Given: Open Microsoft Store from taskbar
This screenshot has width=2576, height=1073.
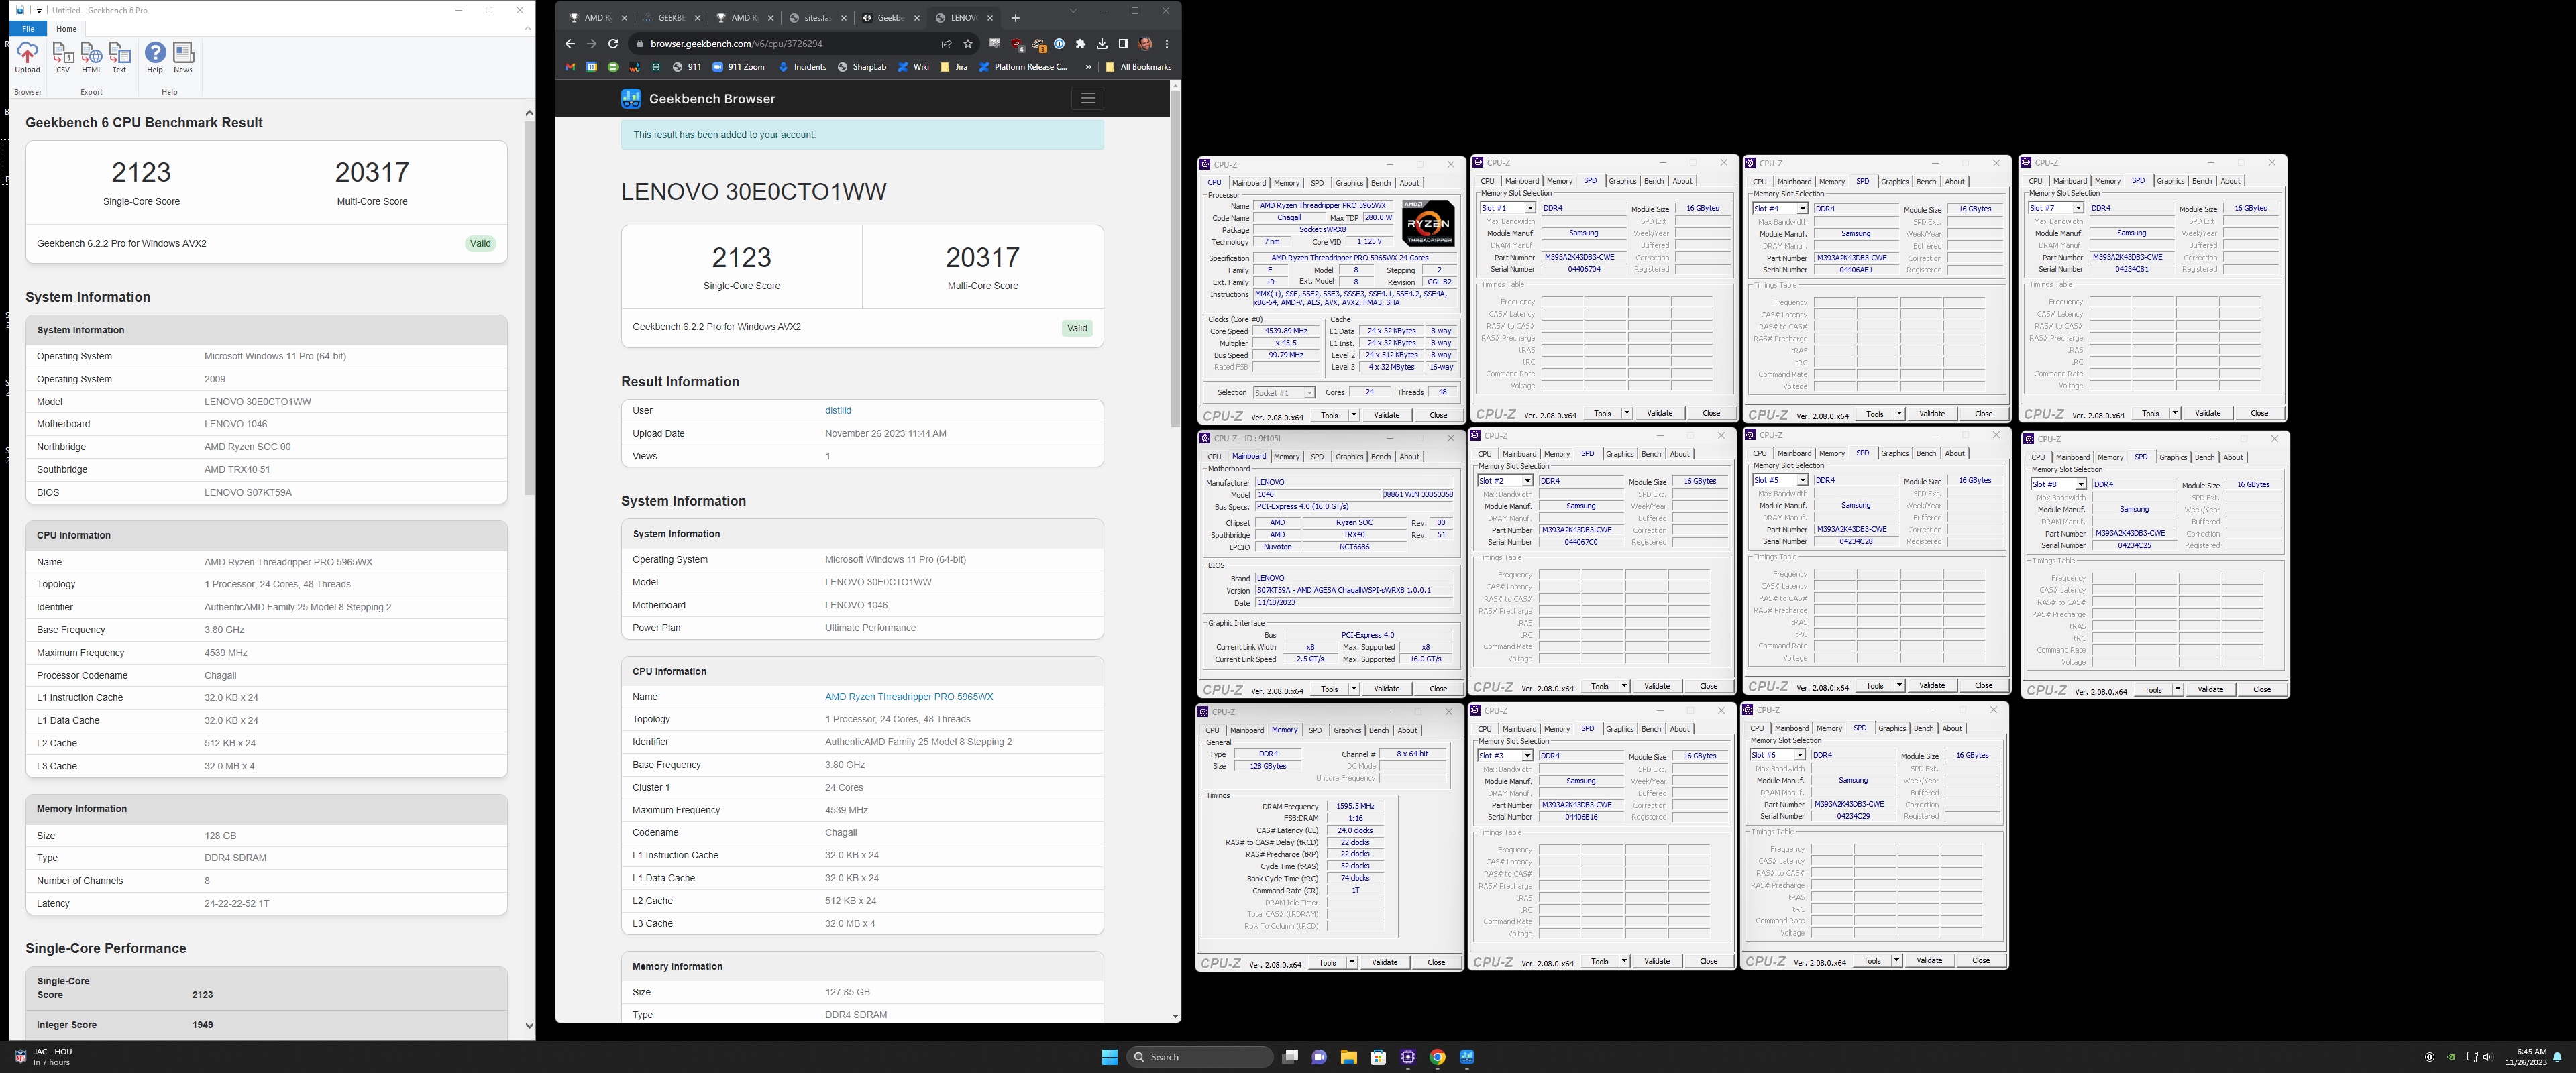Looking at the screenshot, I should point(1378,1057).
